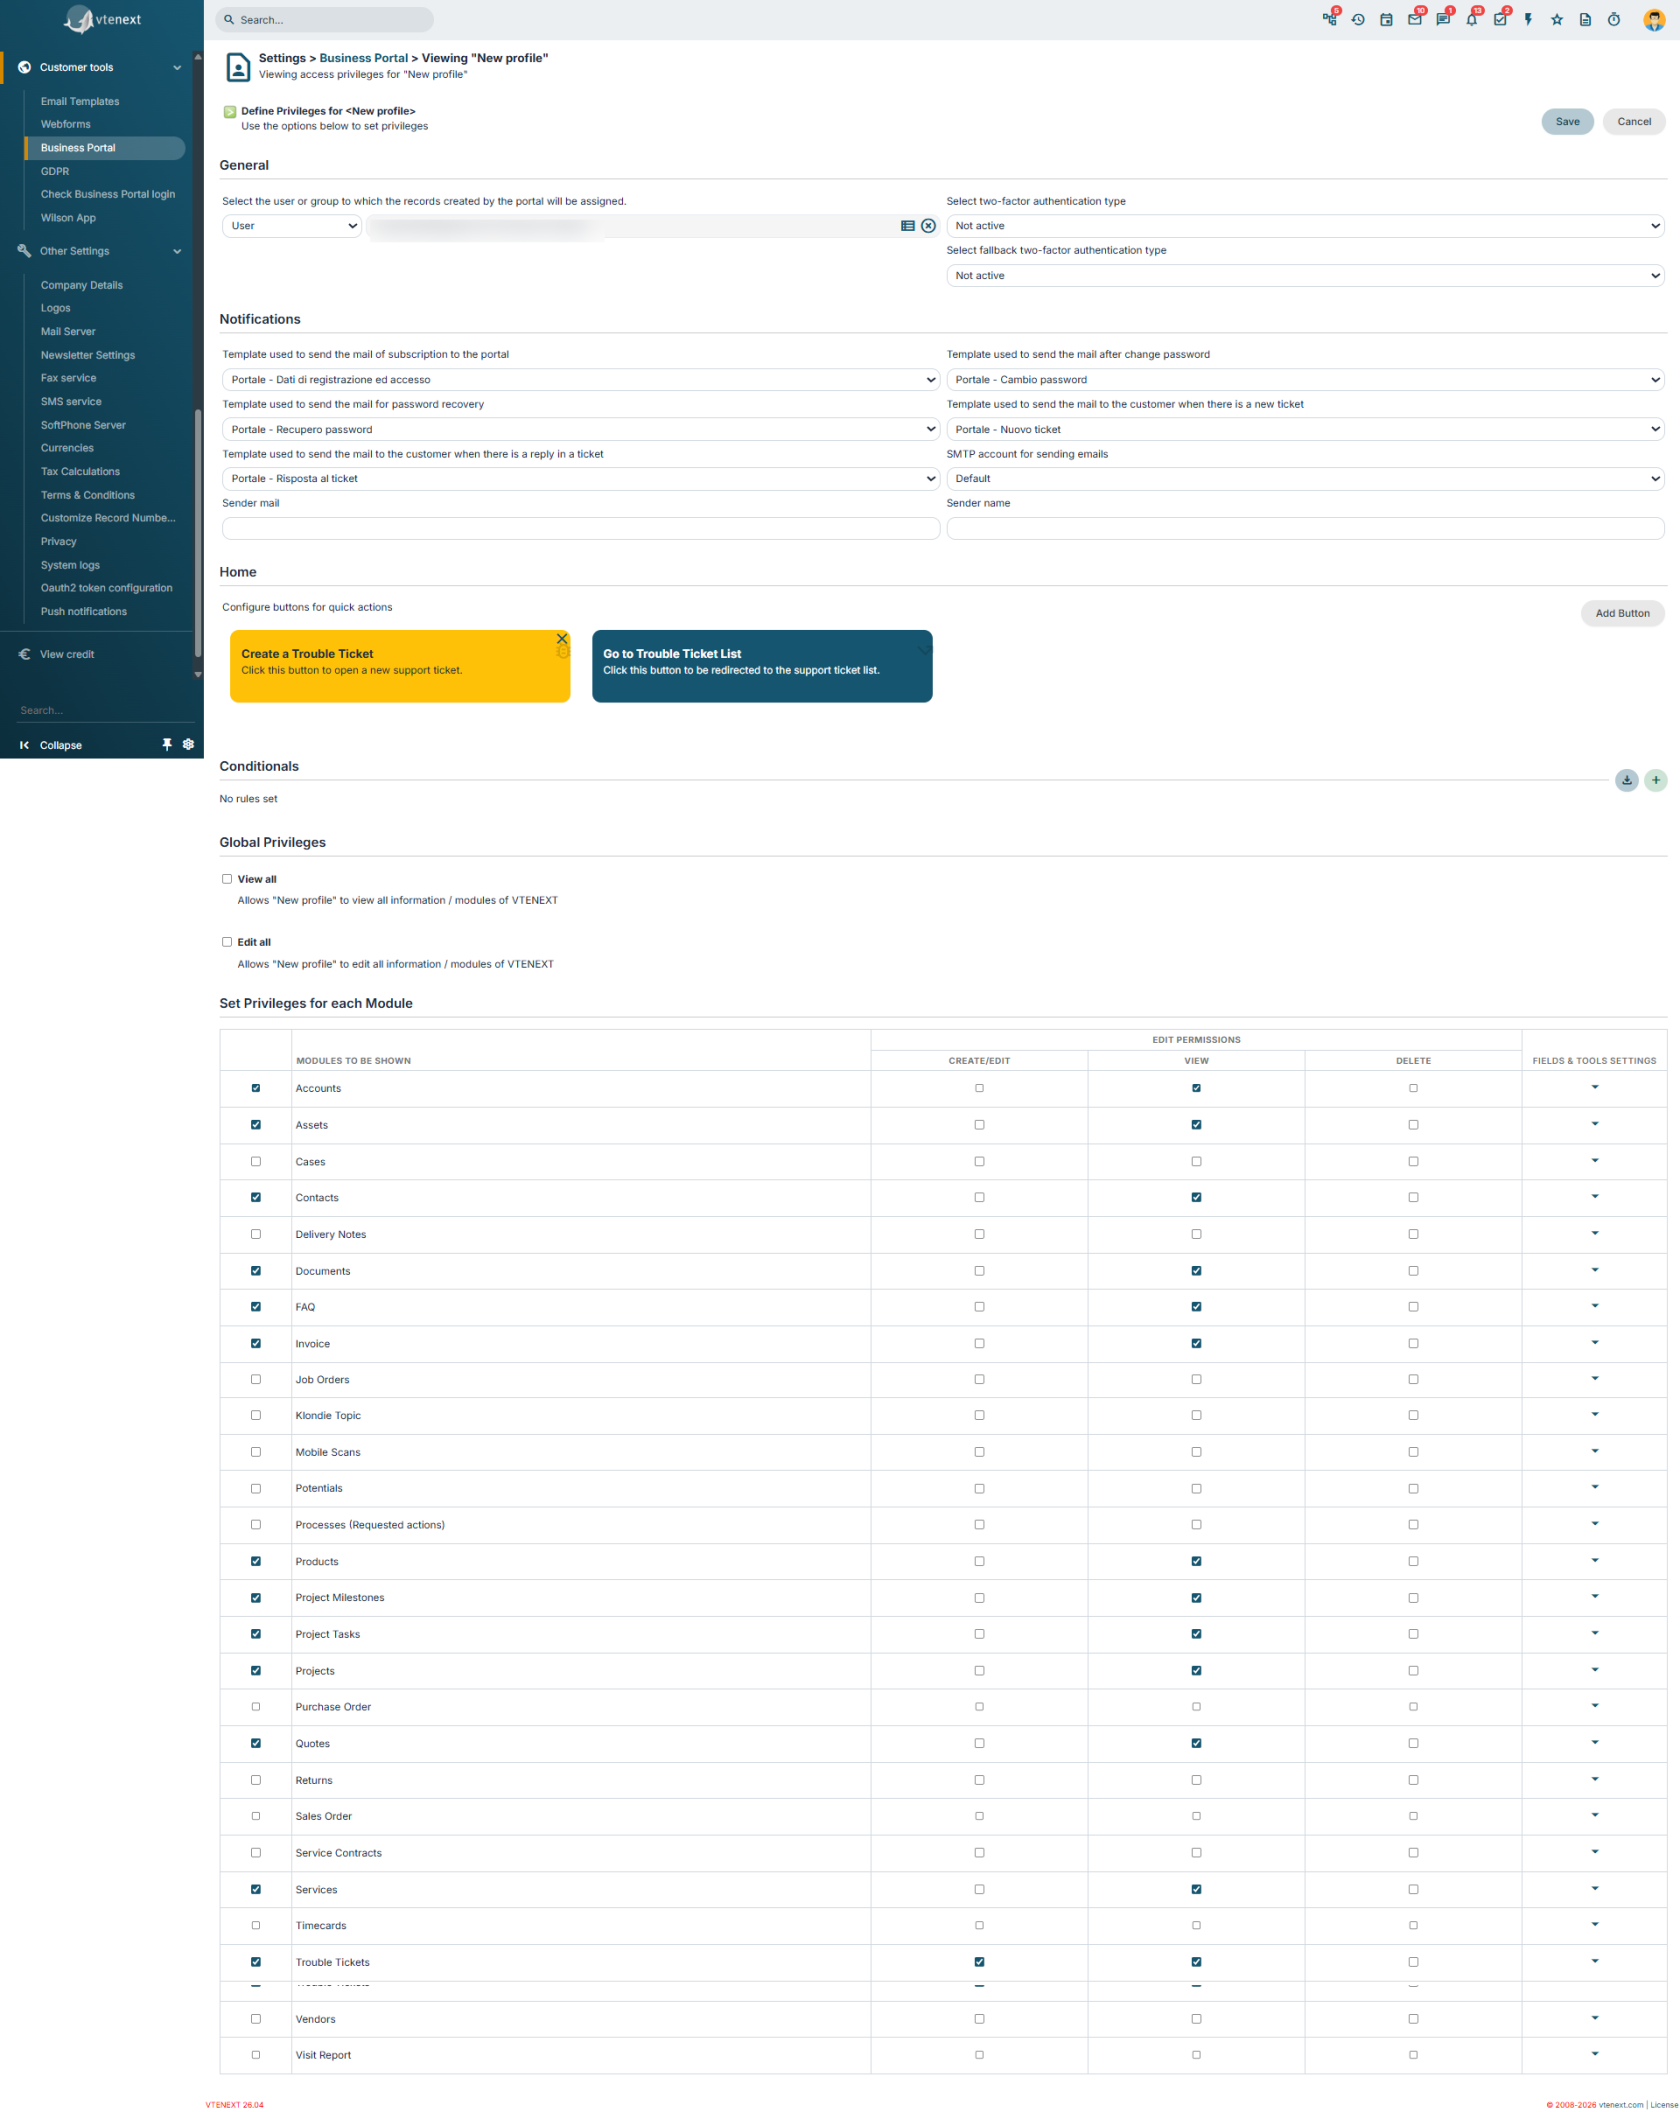Open the user record picker list icon
Viewport: 1680px width, 2112px height.
(908, 226)
